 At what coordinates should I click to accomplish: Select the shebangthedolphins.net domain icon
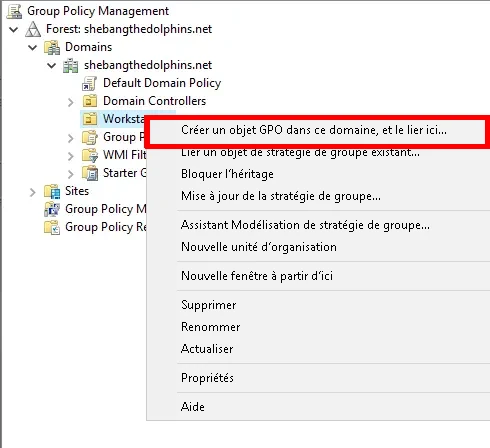(71, 65)
